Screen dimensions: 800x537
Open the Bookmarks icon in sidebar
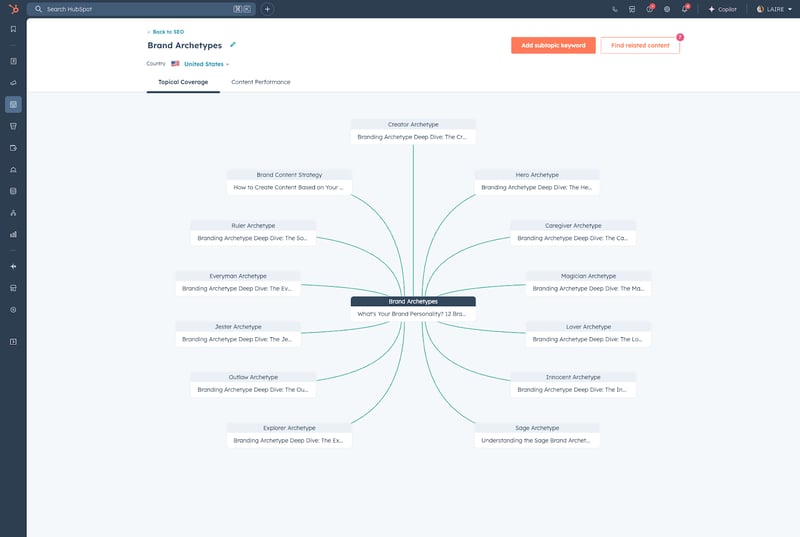13,29
